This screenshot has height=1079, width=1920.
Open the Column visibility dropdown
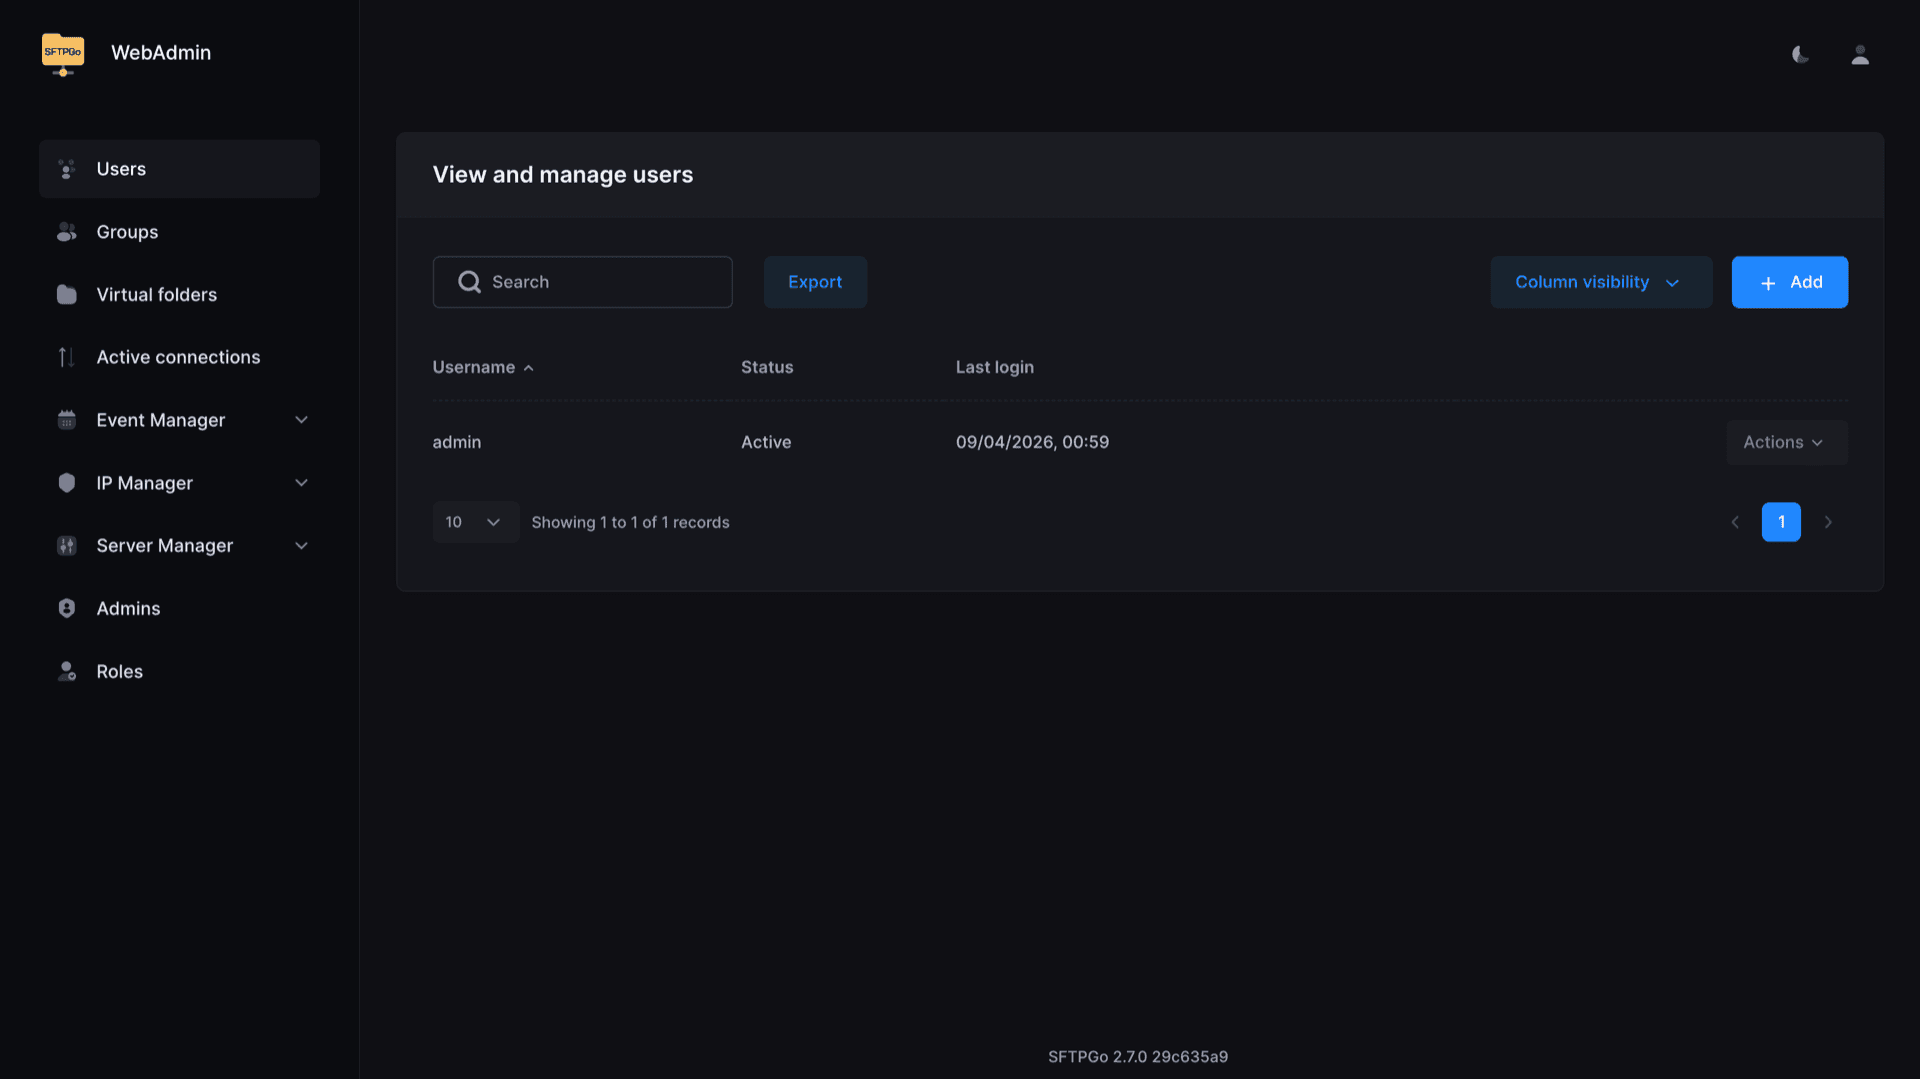[x=1601, y=282]
